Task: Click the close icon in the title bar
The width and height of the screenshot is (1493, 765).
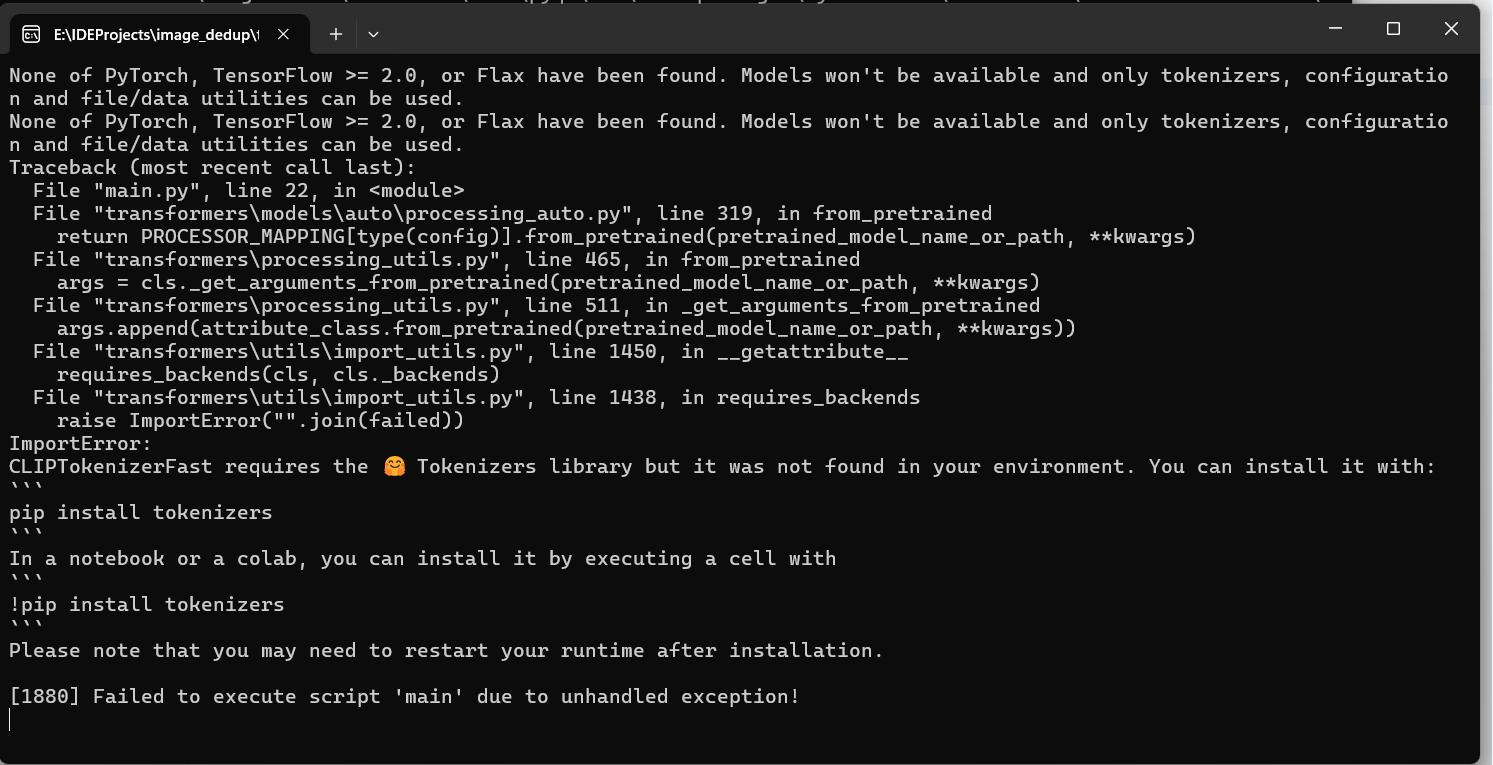Action: (x=1450, y=28)
